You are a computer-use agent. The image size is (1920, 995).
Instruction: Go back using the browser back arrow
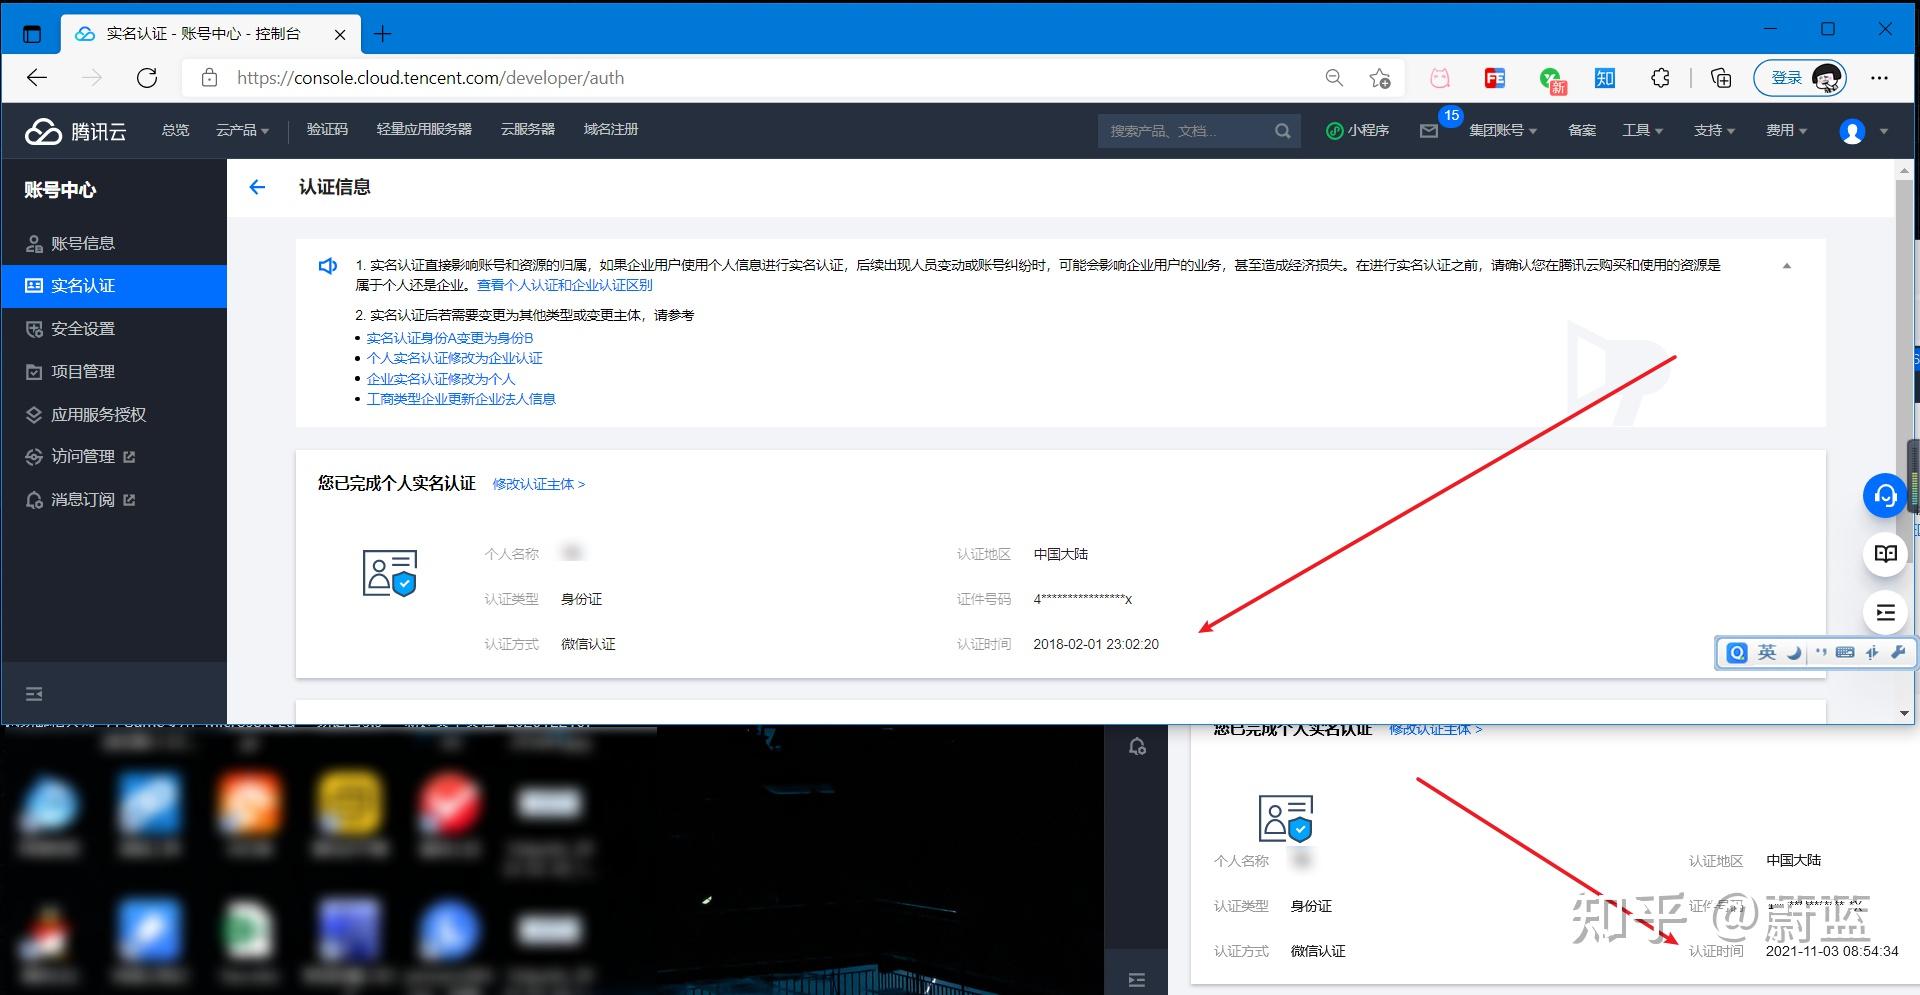[37, 78]
